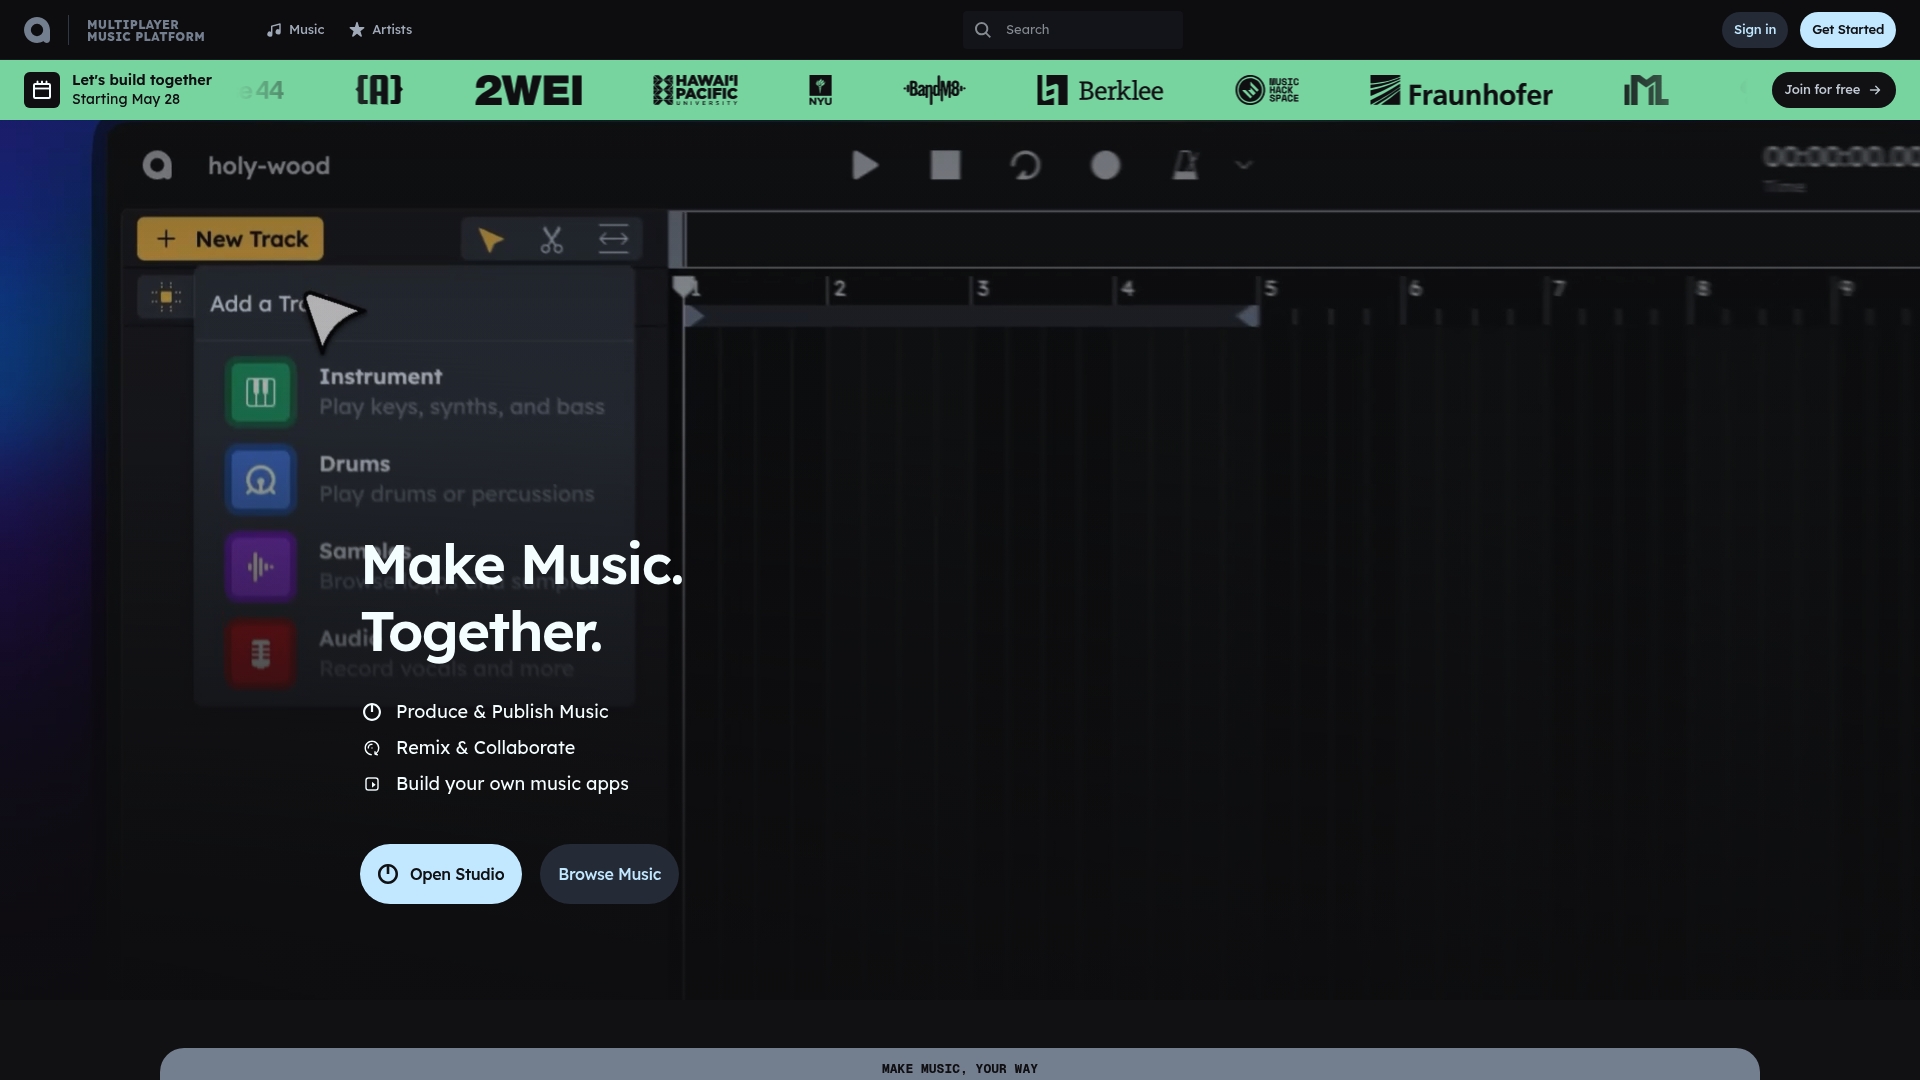
Task: Click 'Let's build together' banner text
Action: tap(142, 80)
